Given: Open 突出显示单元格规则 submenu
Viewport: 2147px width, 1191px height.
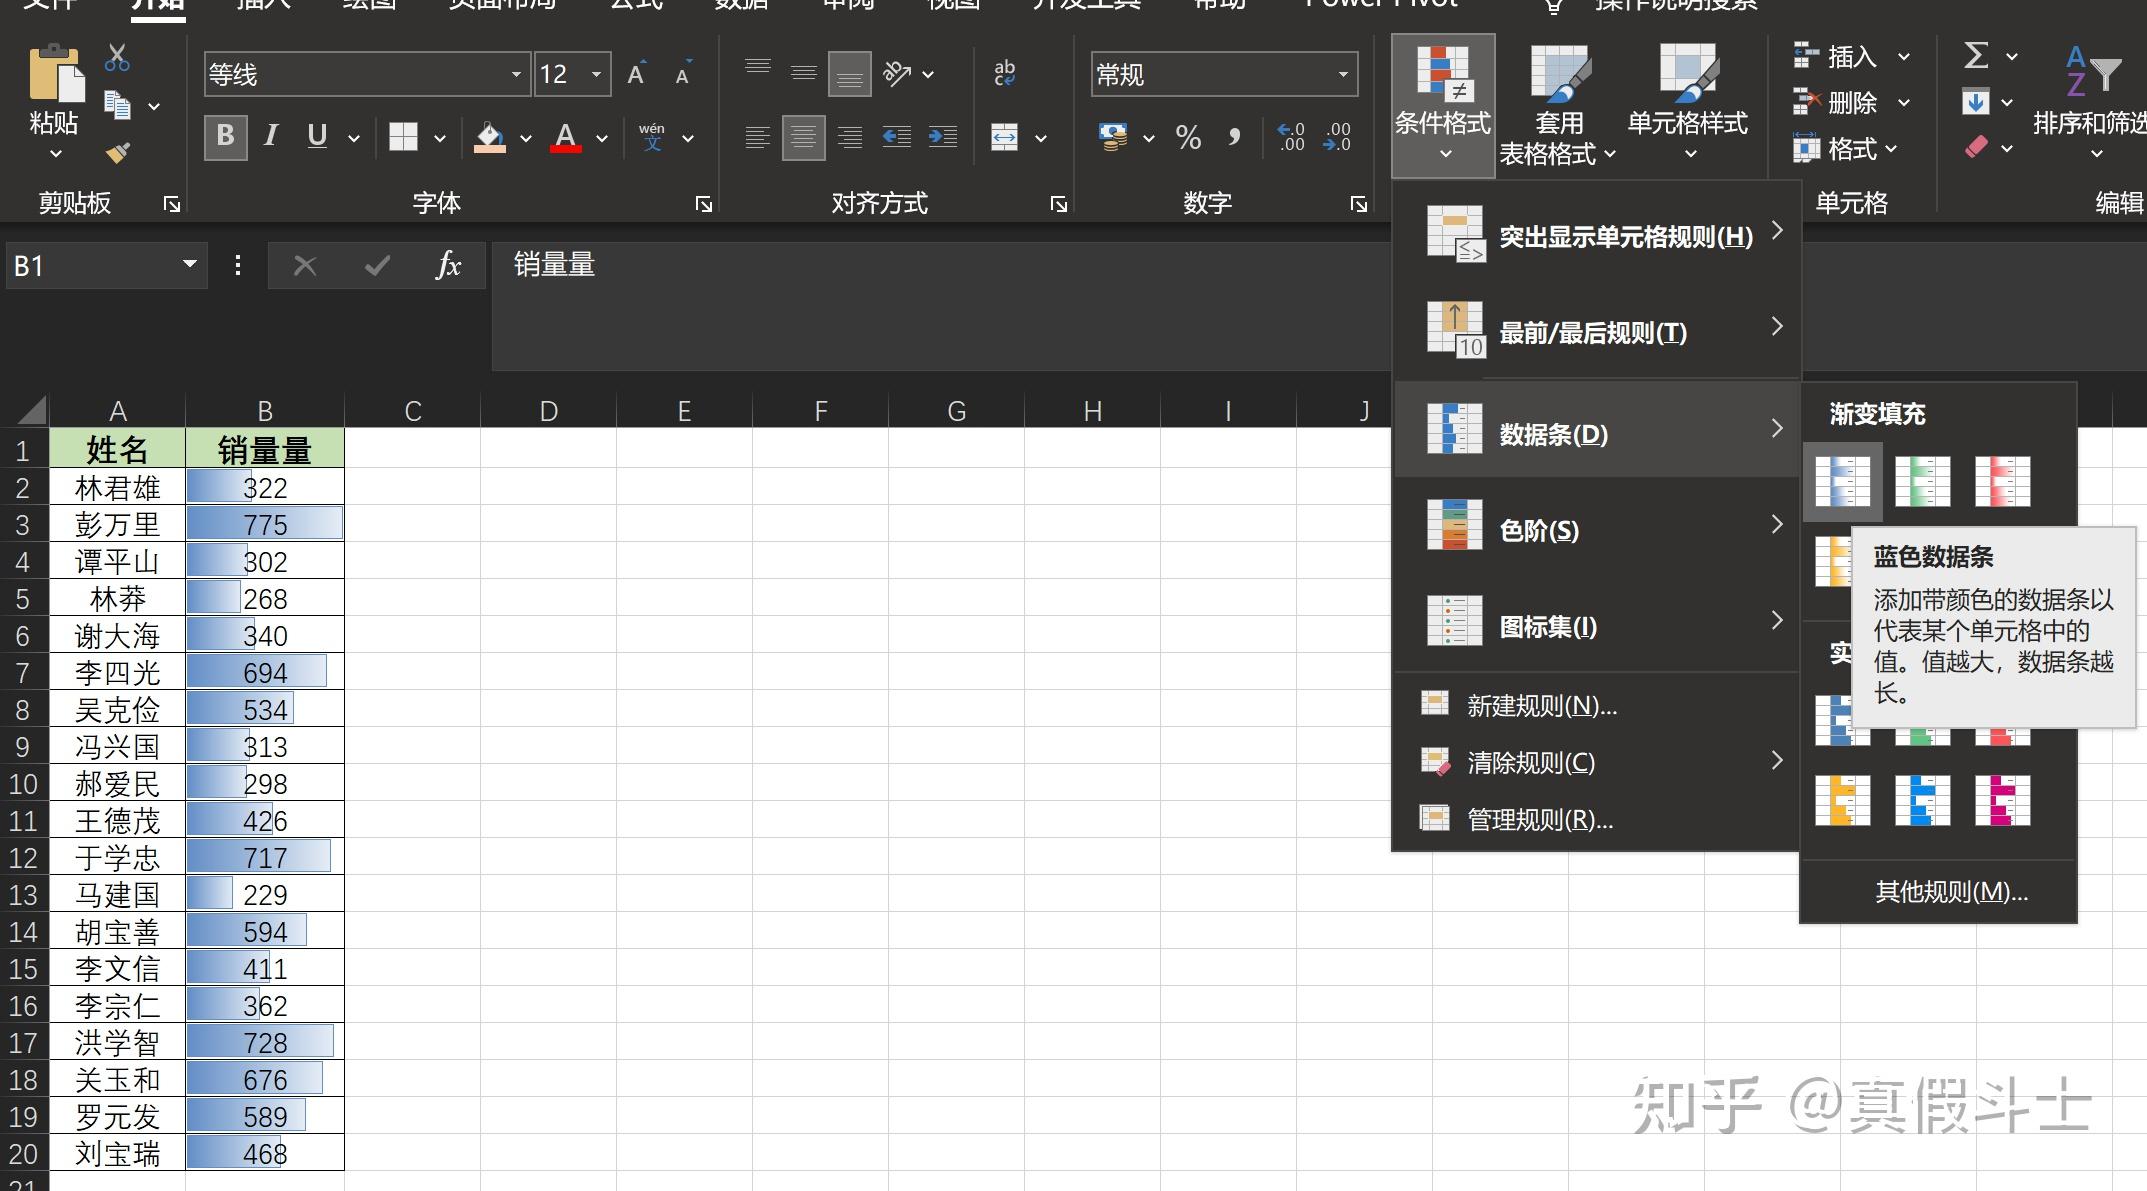Looking at the screenshot, I should point(1596,235).
